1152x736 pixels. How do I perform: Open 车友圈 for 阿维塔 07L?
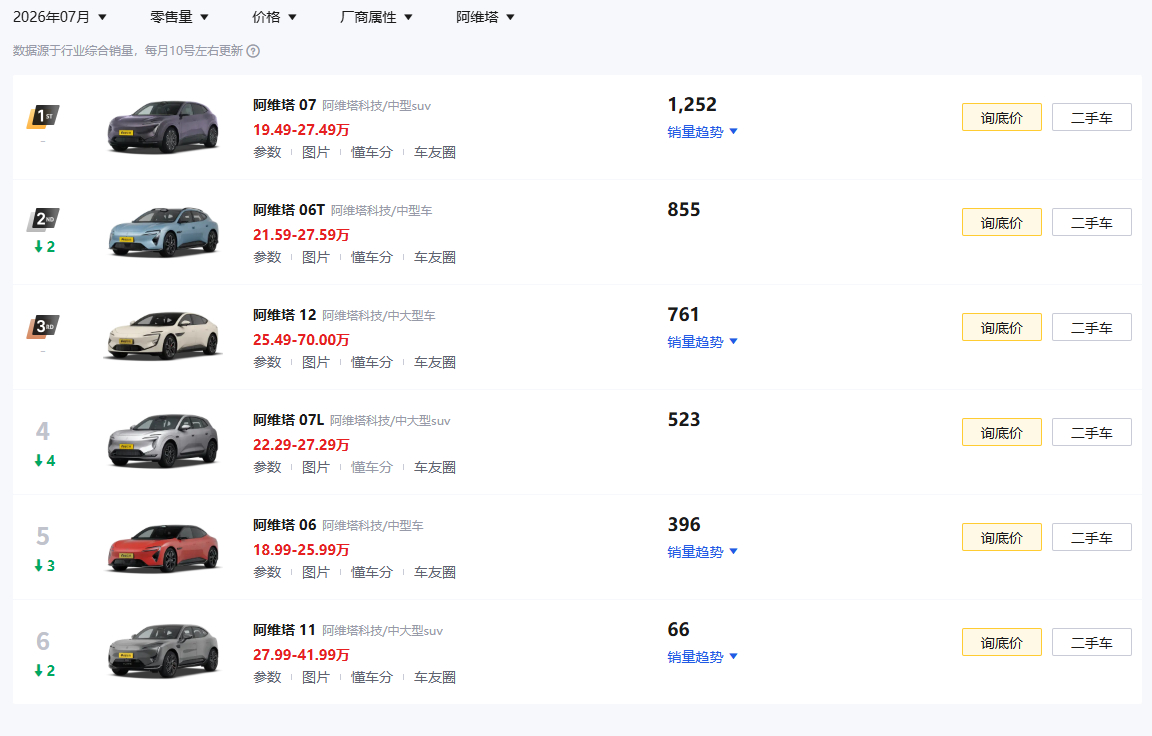pyautogui.click(x=435, y=467)
